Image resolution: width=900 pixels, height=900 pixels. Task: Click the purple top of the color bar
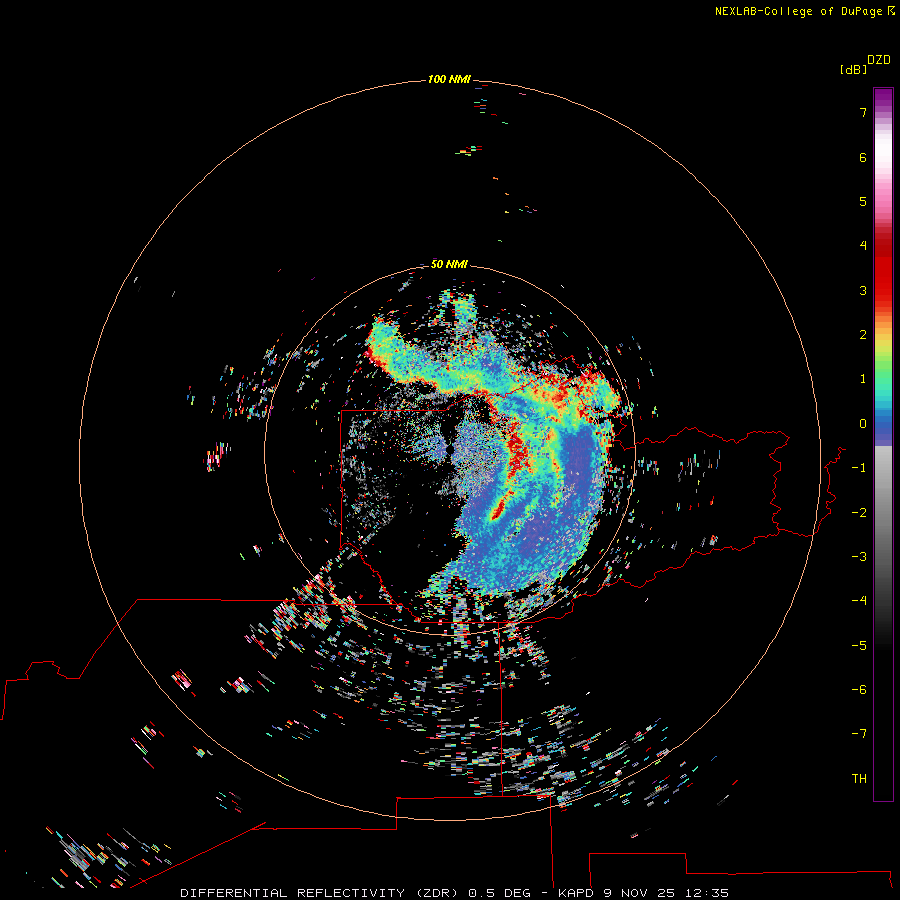[x=883, y=96]
